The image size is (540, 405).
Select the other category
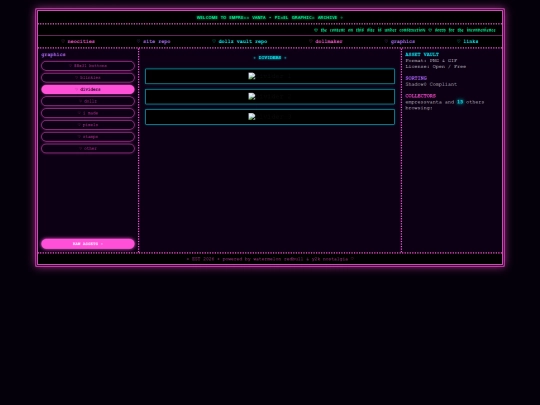click(x=88, y=148)
